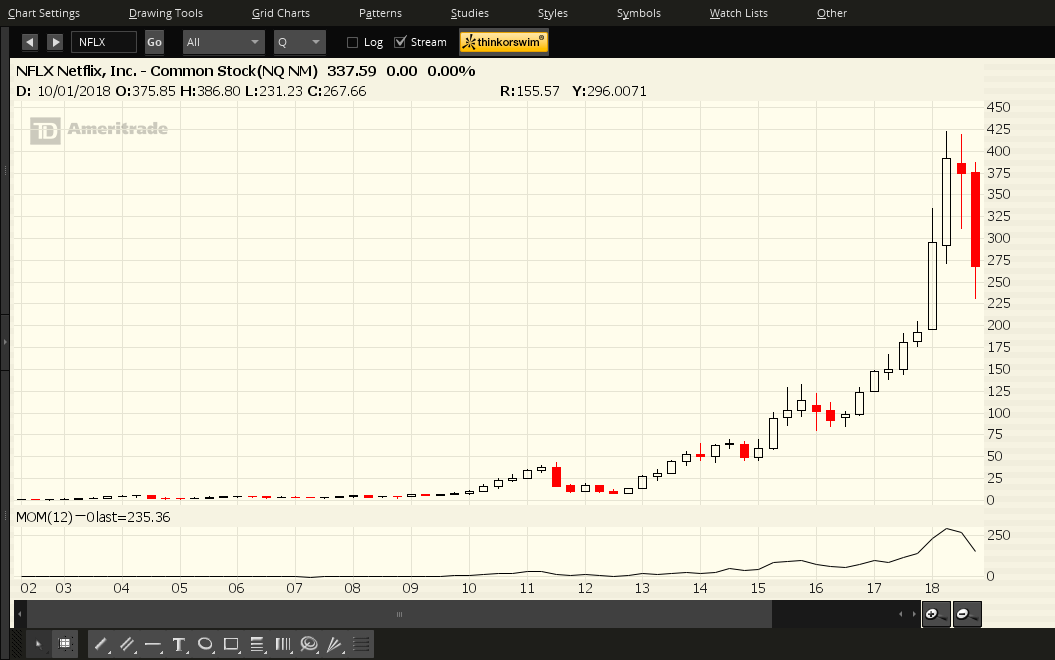This screenshot has width=1055, height=660.
Task: Open the Drawing Tools menu
Action: tap(166, 13)
